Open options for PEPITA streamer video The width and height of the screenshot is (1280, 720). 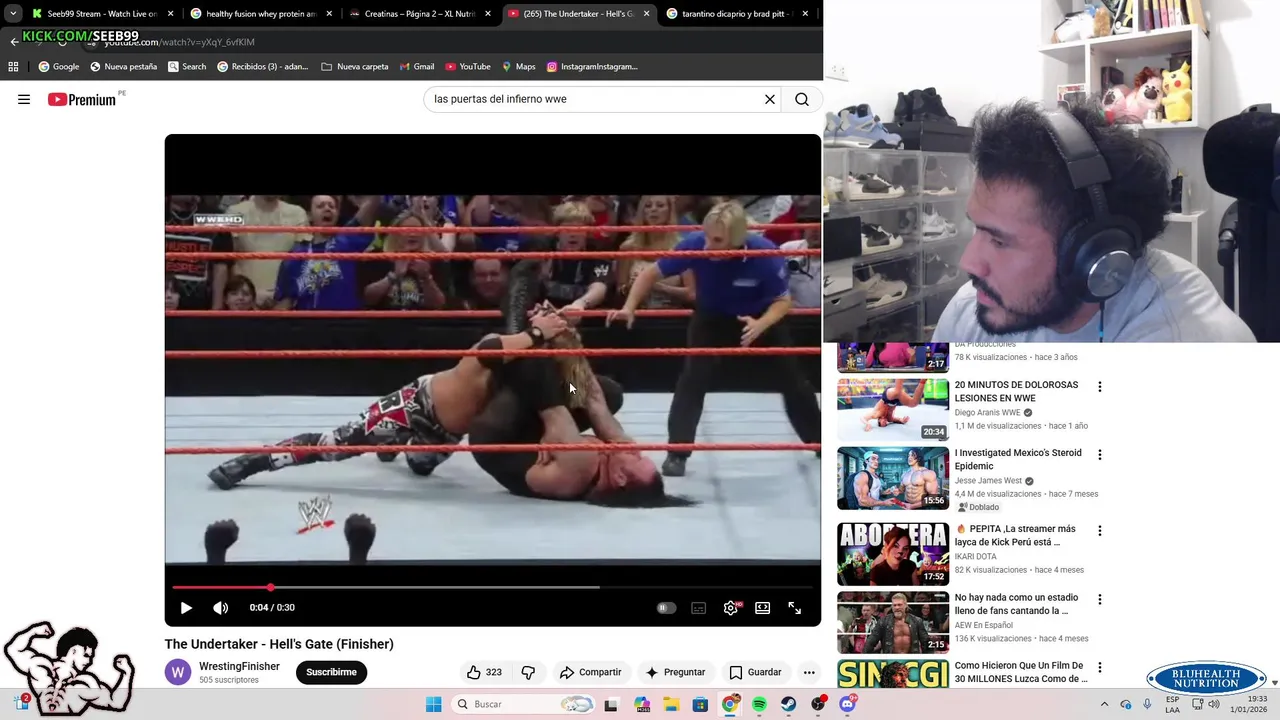1100,531
